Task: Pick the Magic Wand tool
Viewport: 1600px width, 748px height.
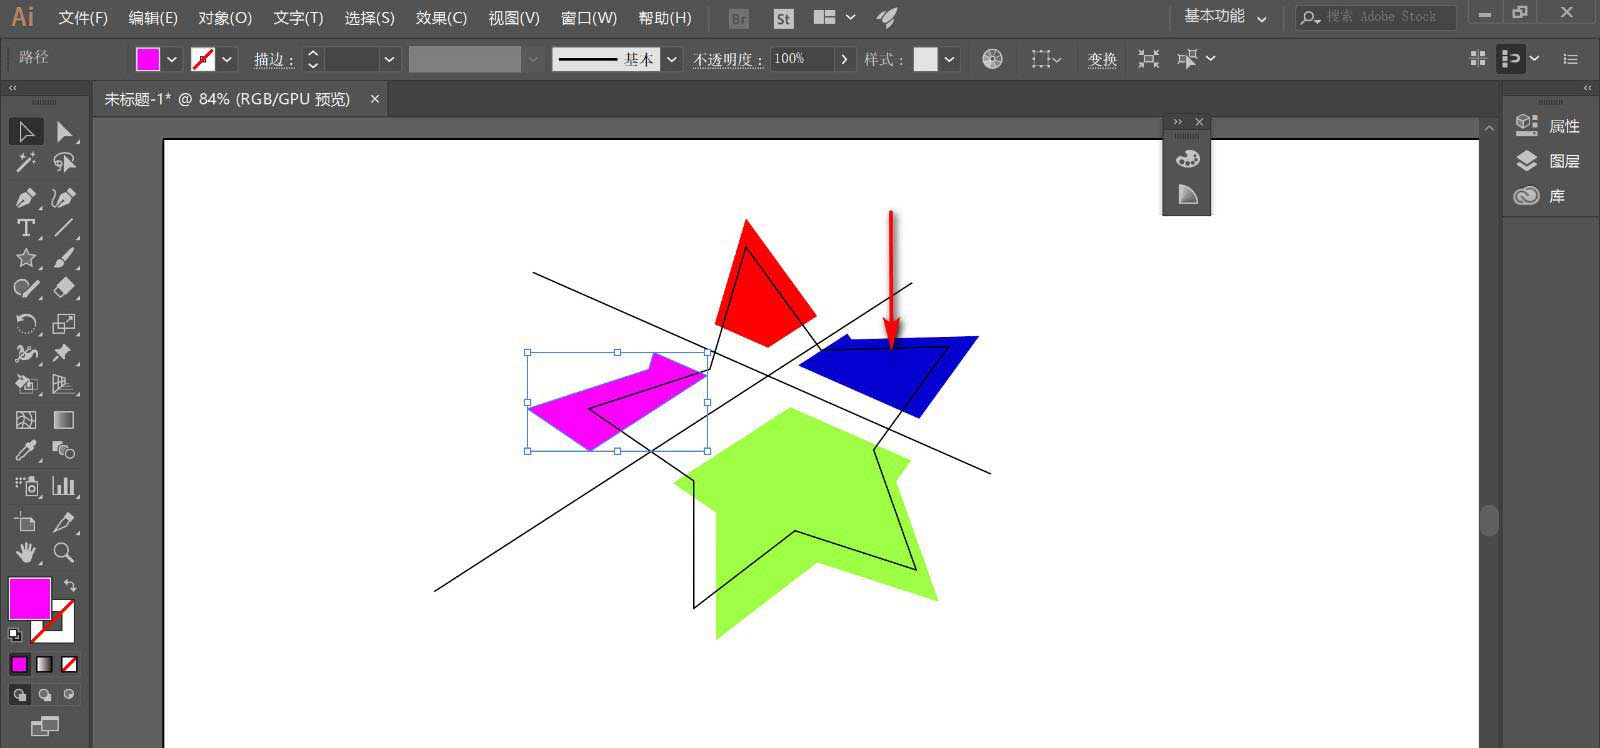Action: click(26, 162)
